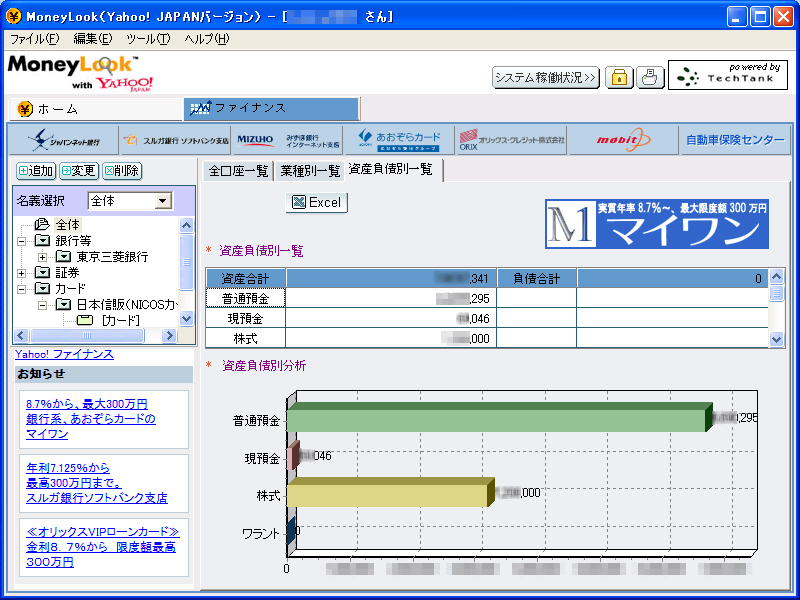
Task: Open the Japan Net Bank banner
Action: 64,140
